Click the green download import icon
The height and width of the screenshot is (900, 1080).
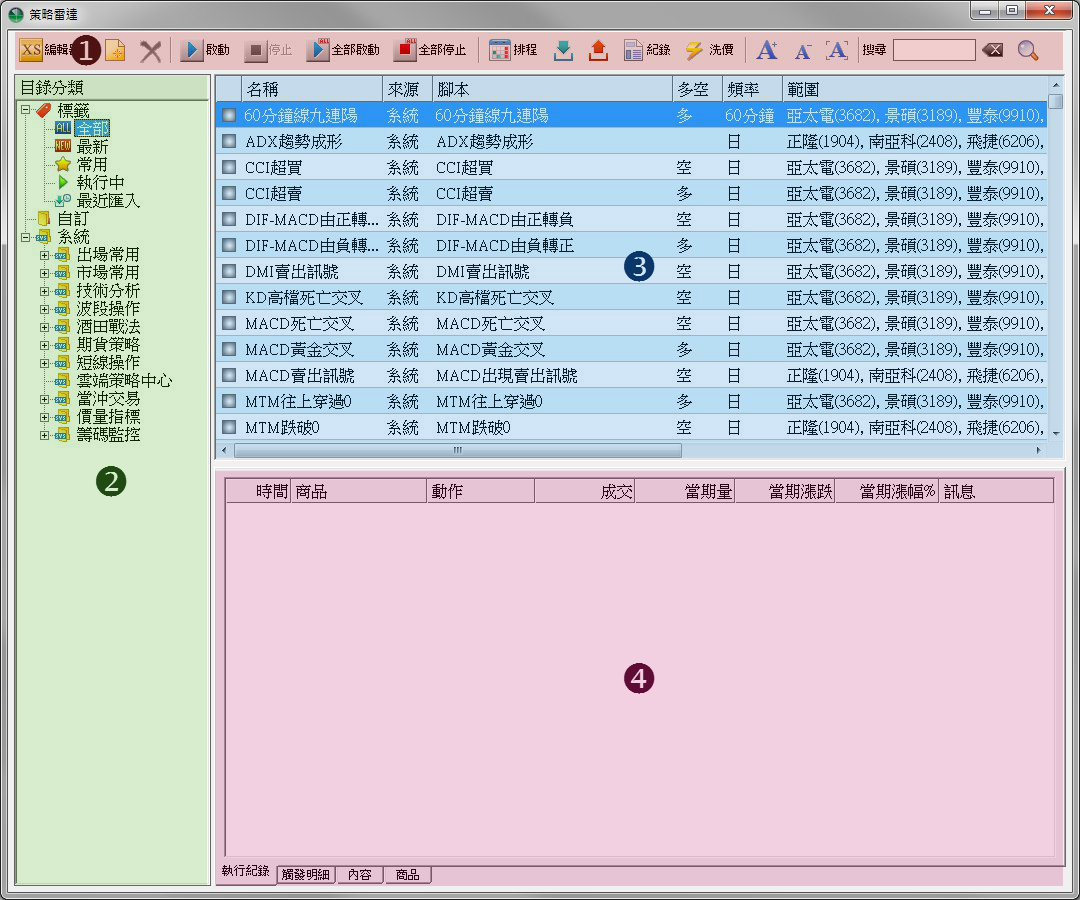(x=563, y=50)
